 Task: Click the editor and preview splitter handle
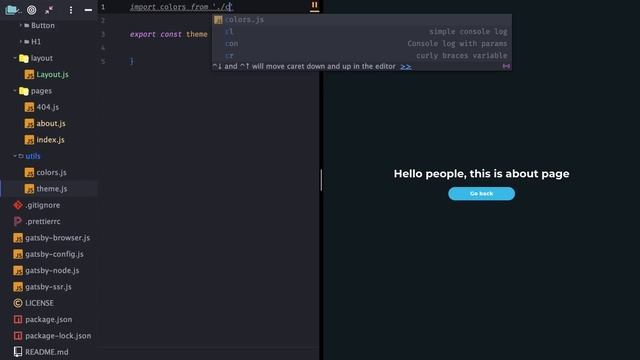[321, 180]
